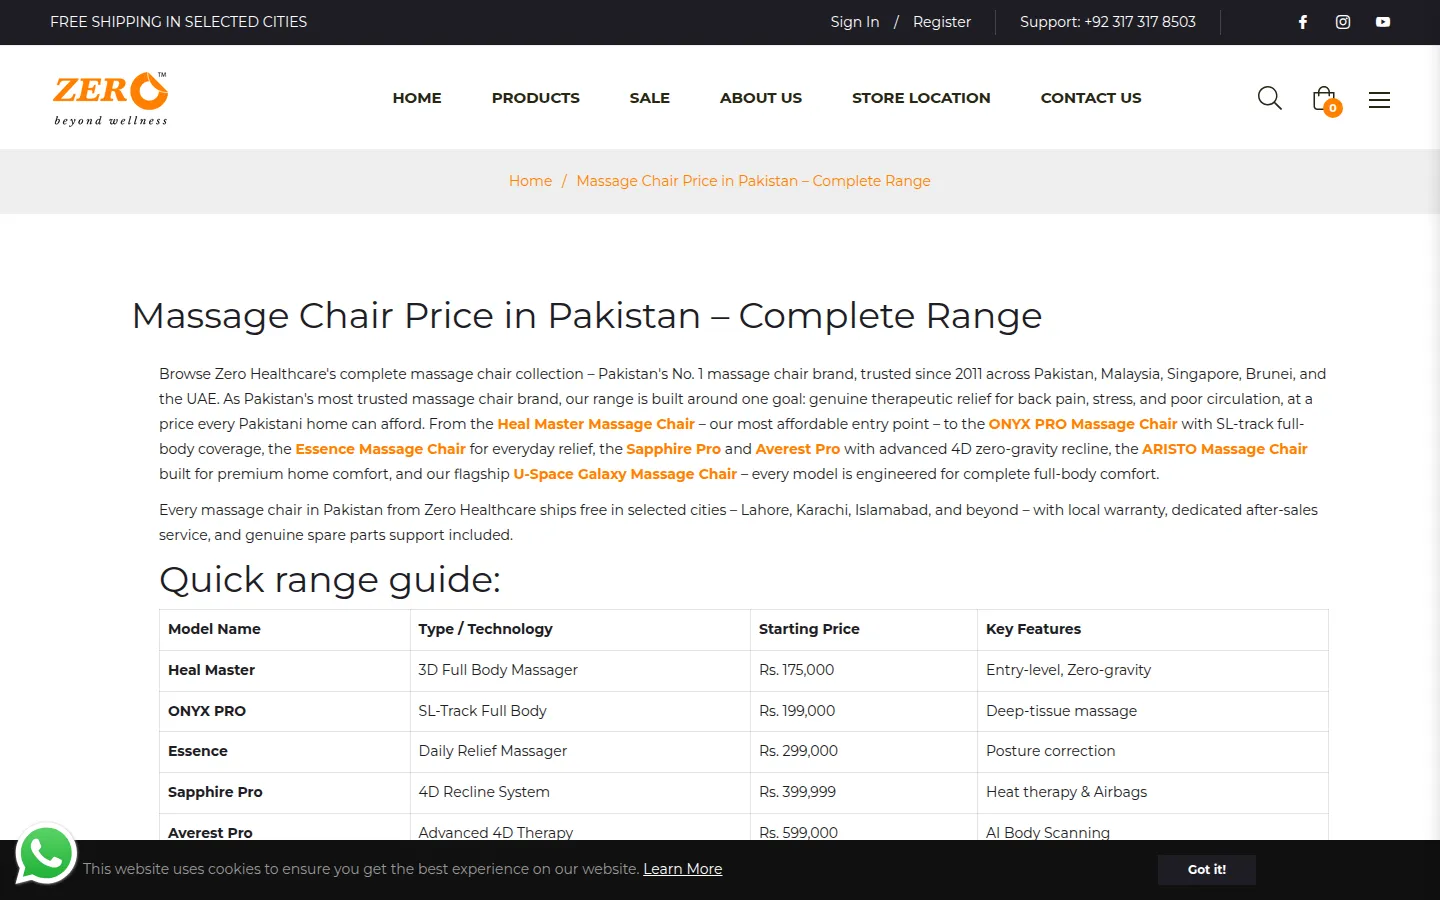Open the PRODUCTS menu

pyautogui.click(x=536, y=98)
